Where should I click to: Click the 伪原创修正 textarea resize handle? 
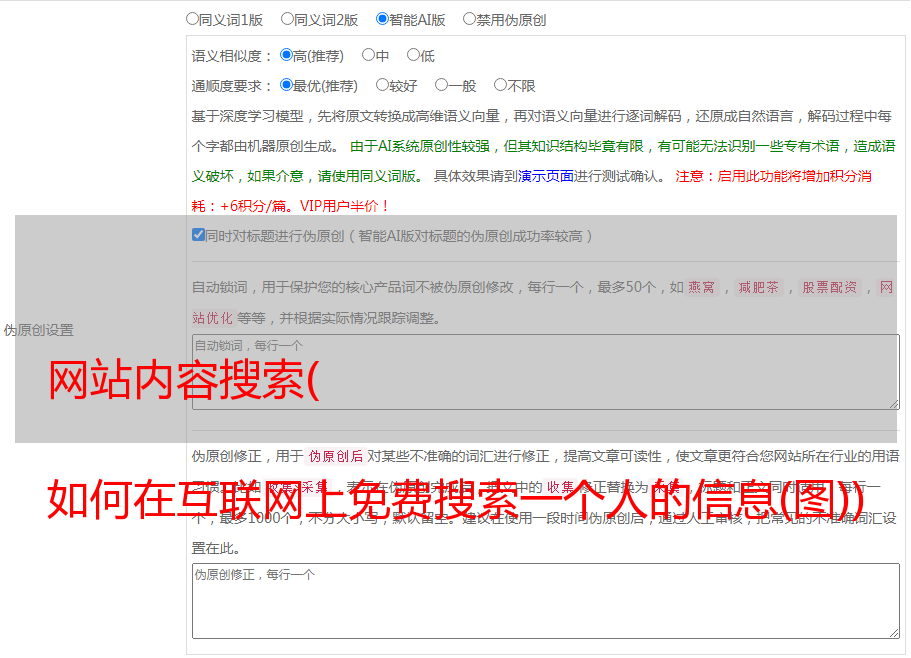(894, 633)
